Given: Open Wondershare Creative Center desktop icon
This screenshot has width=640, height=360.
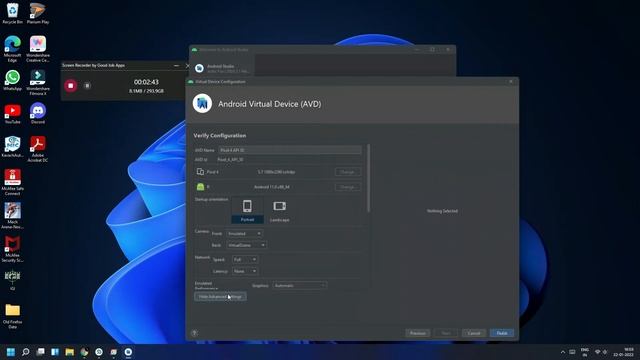Looking at the screenshot, I should (x=38, y=49).
